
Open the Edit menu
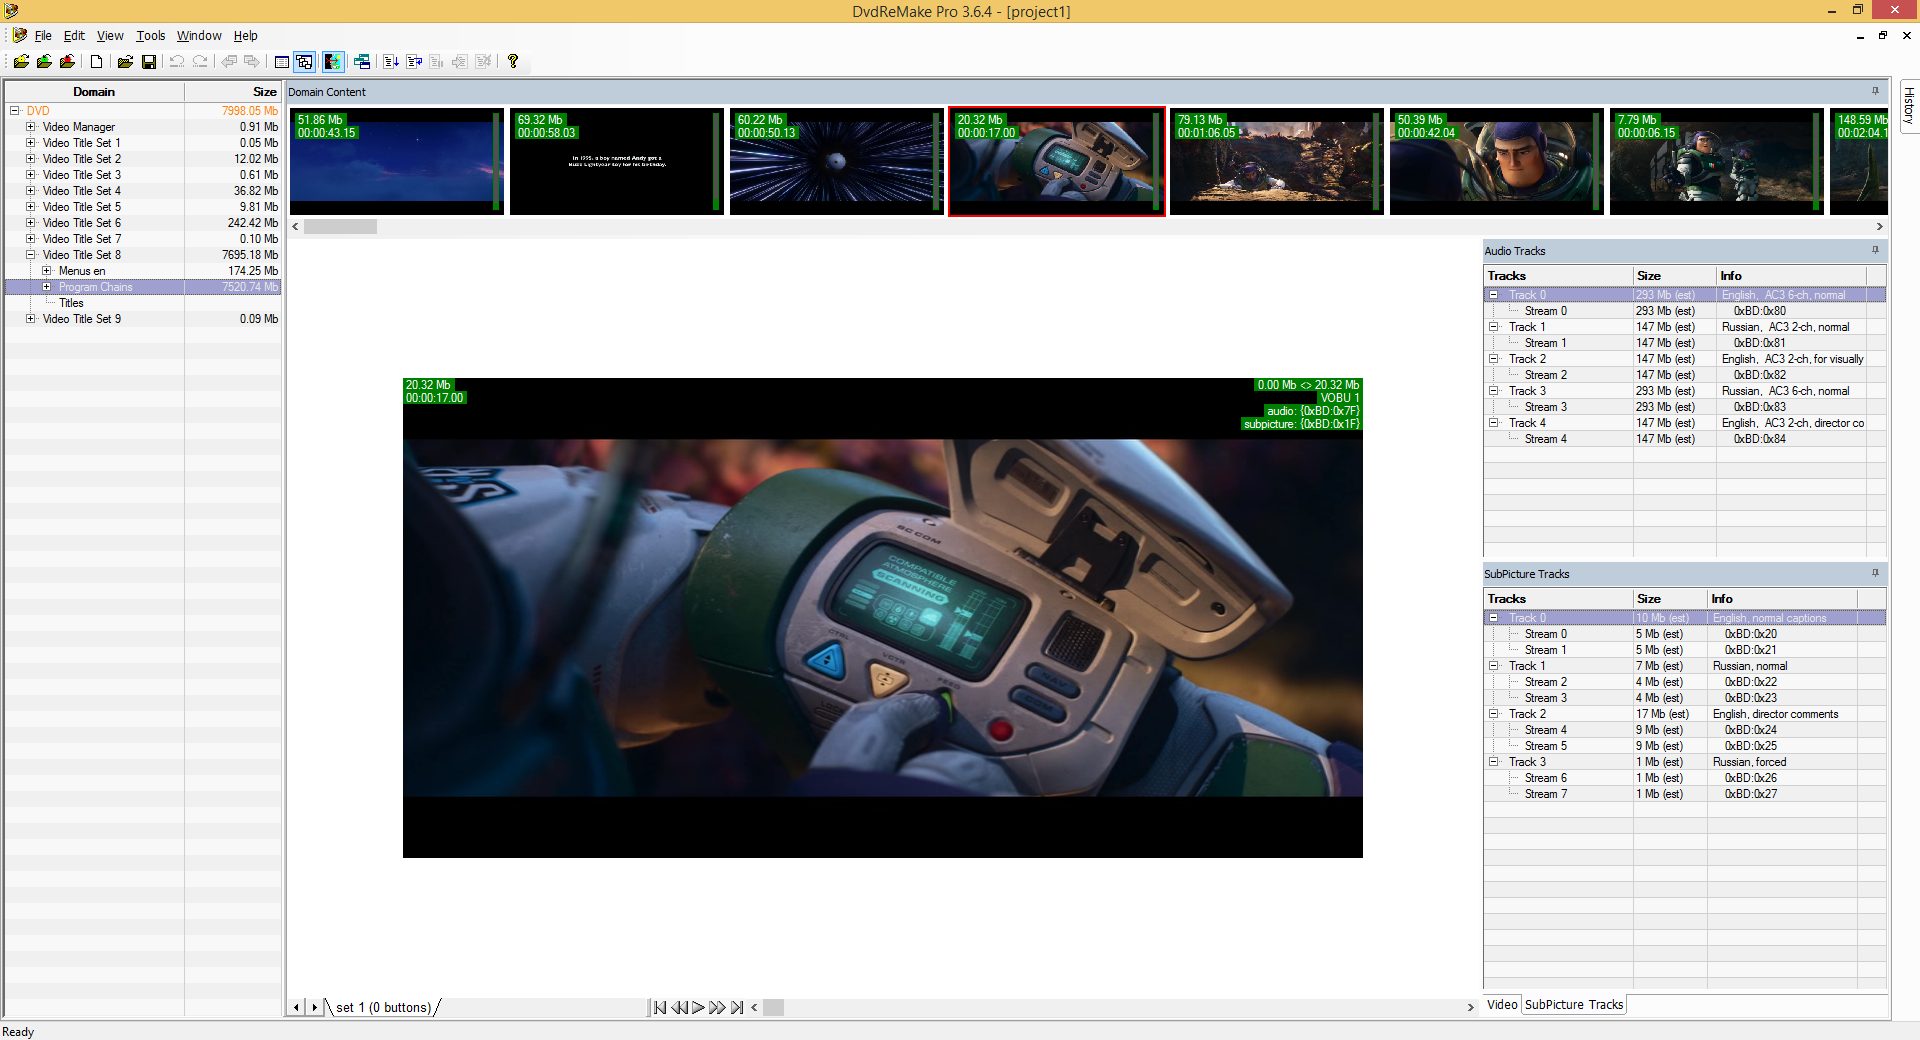click(74, 36)
